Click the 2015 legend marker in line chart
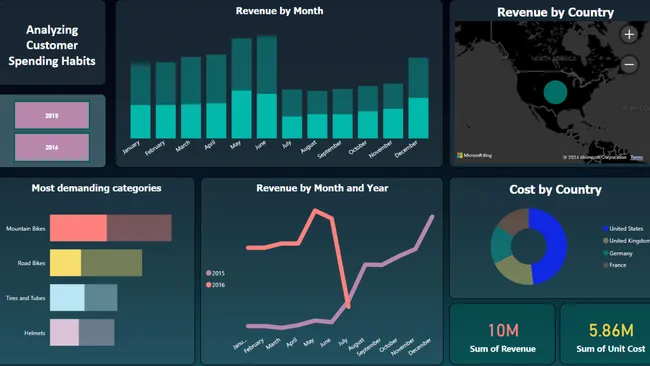650x366 pixels. (x=209, y=273)
